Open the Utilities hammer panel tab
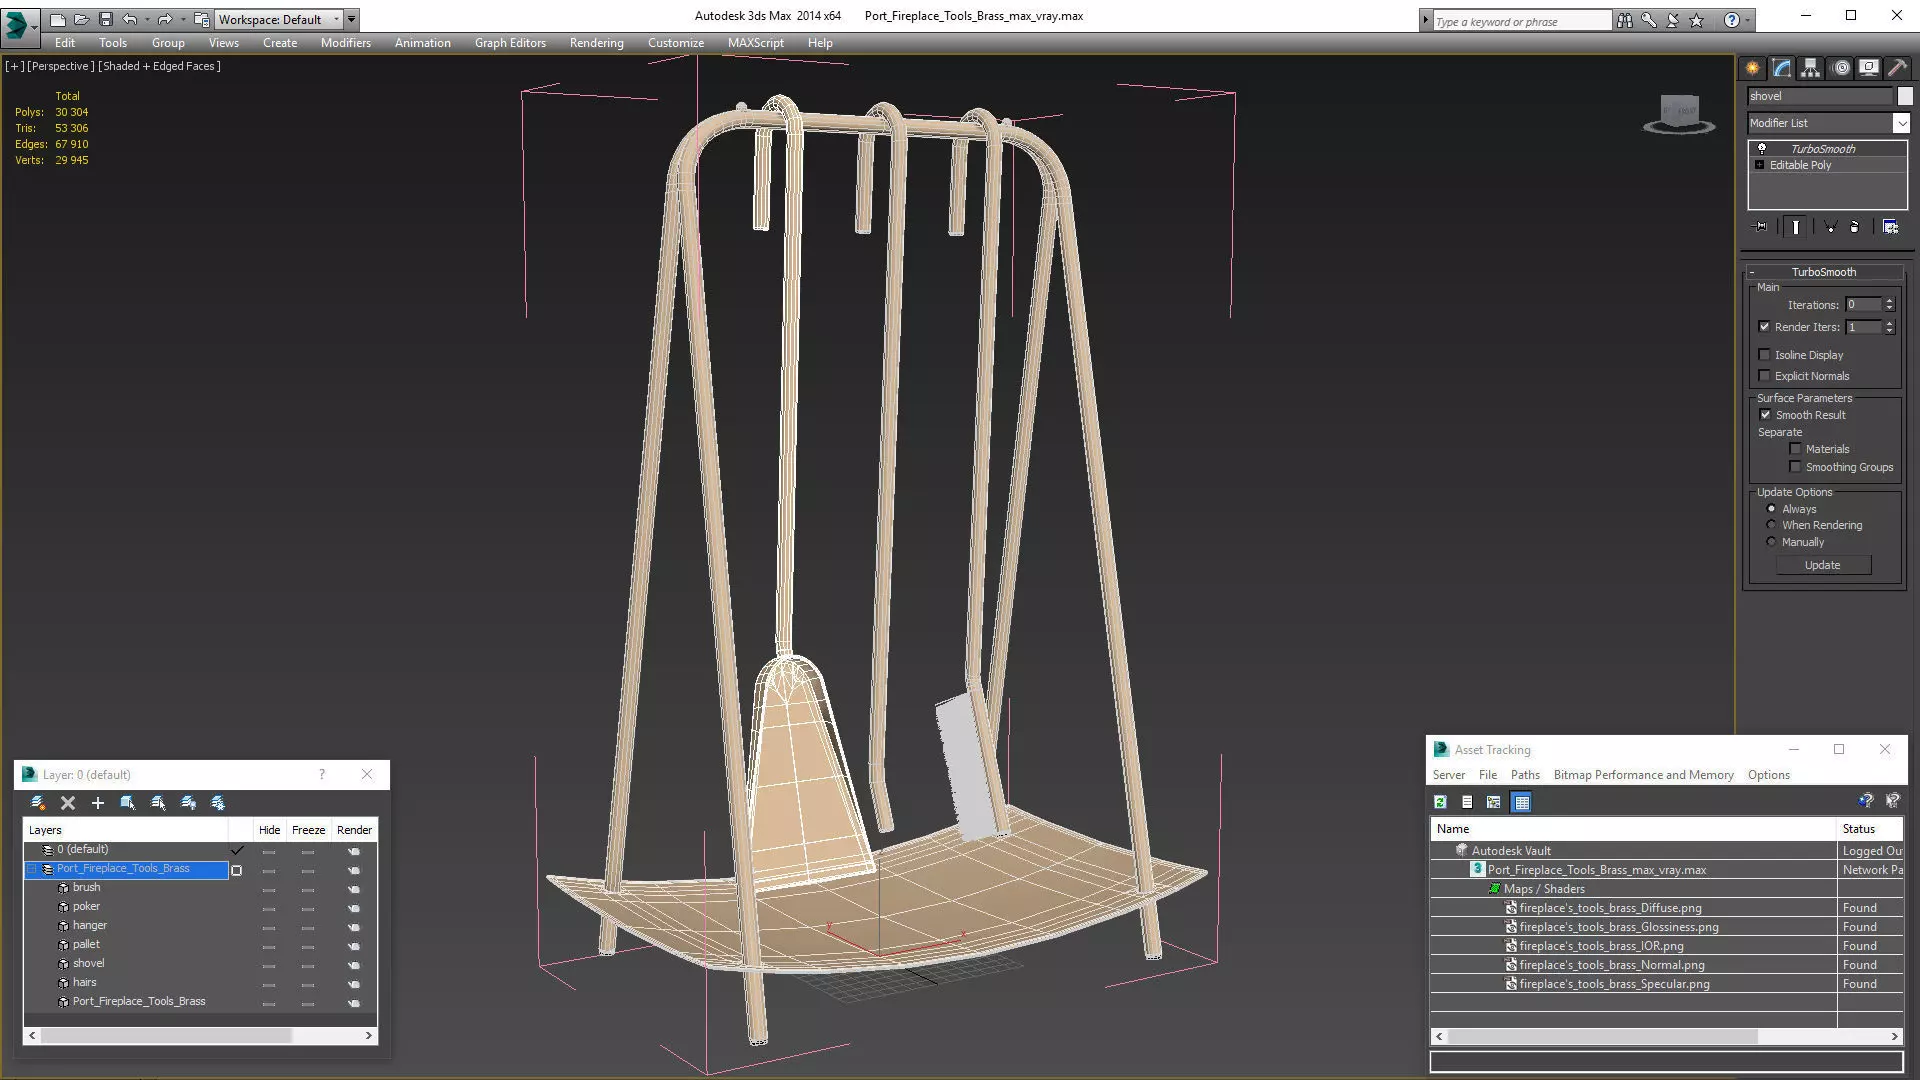The height and width of the screenshot is (1080, 1920). coord(1897,68)
